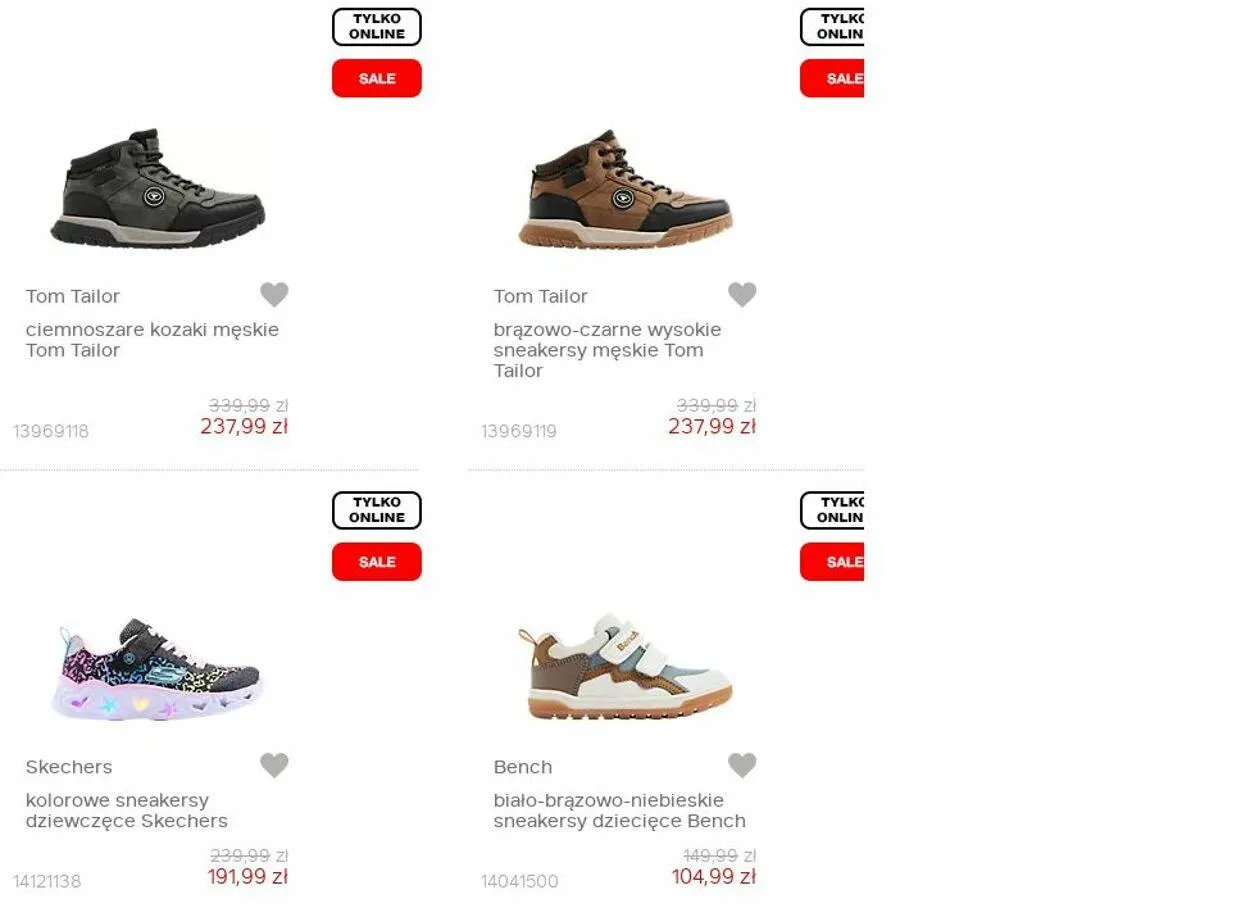Click Bench brand name label
This screenshot has width=1250, height=908.
click(523, 767)
